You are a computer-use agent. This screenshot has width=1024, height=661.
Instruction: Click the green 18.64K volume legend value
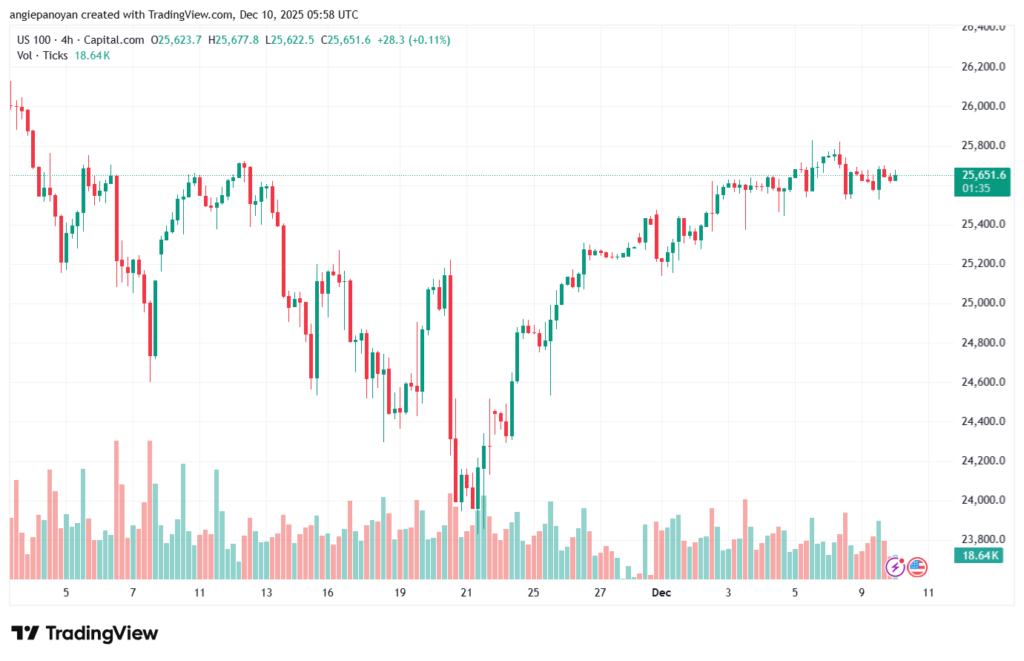[93, 56]
